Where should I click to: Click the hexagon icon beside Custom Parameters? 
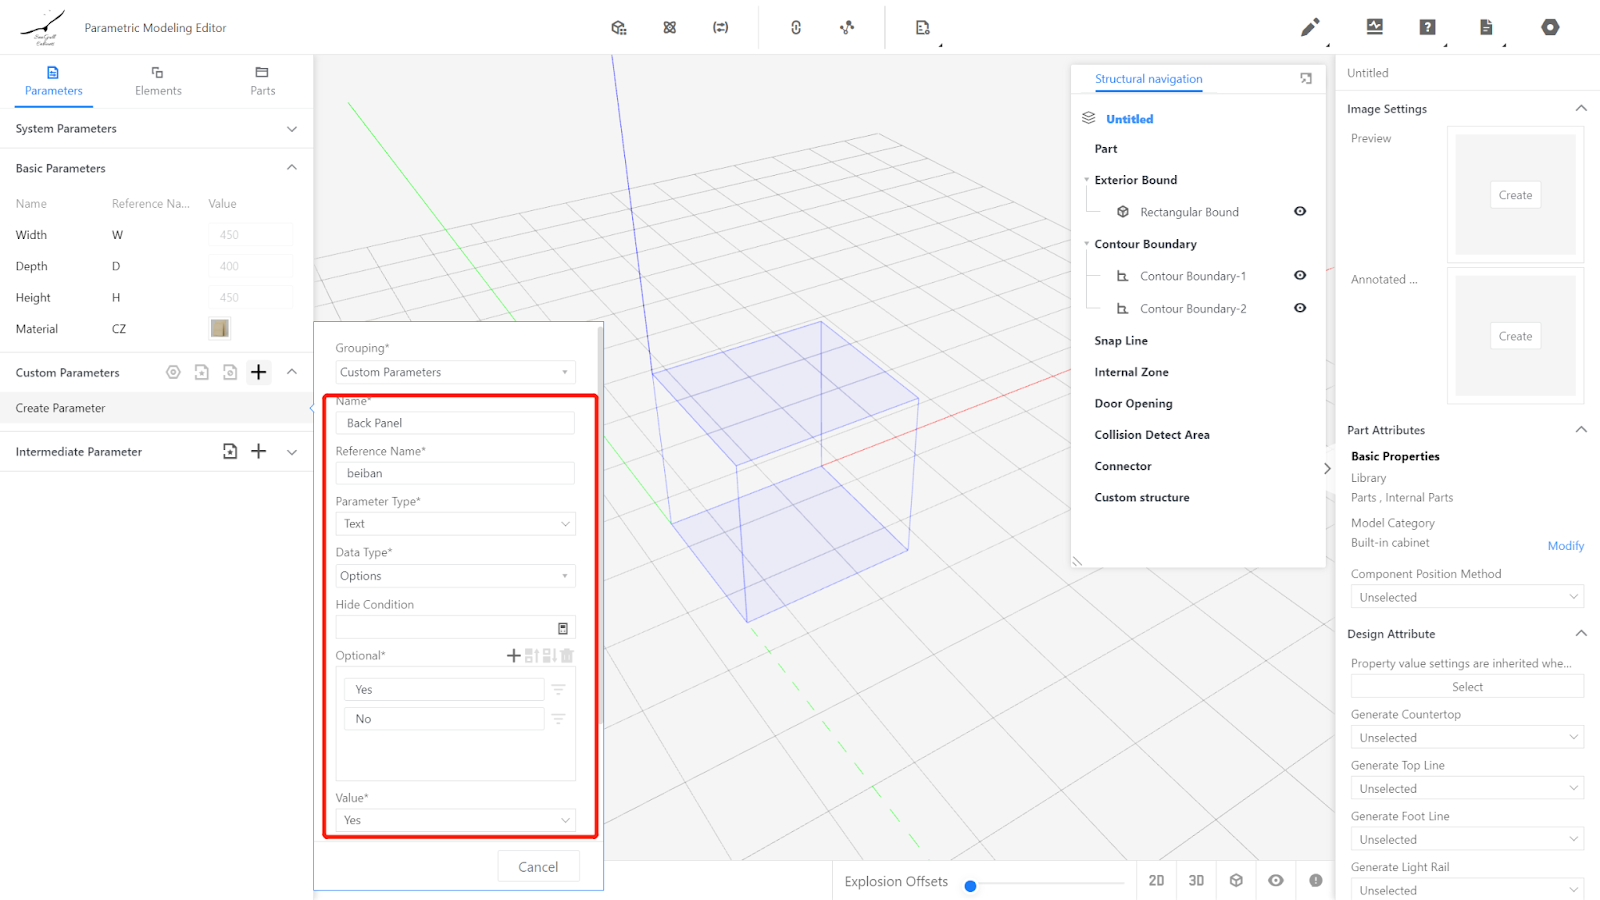173,372
